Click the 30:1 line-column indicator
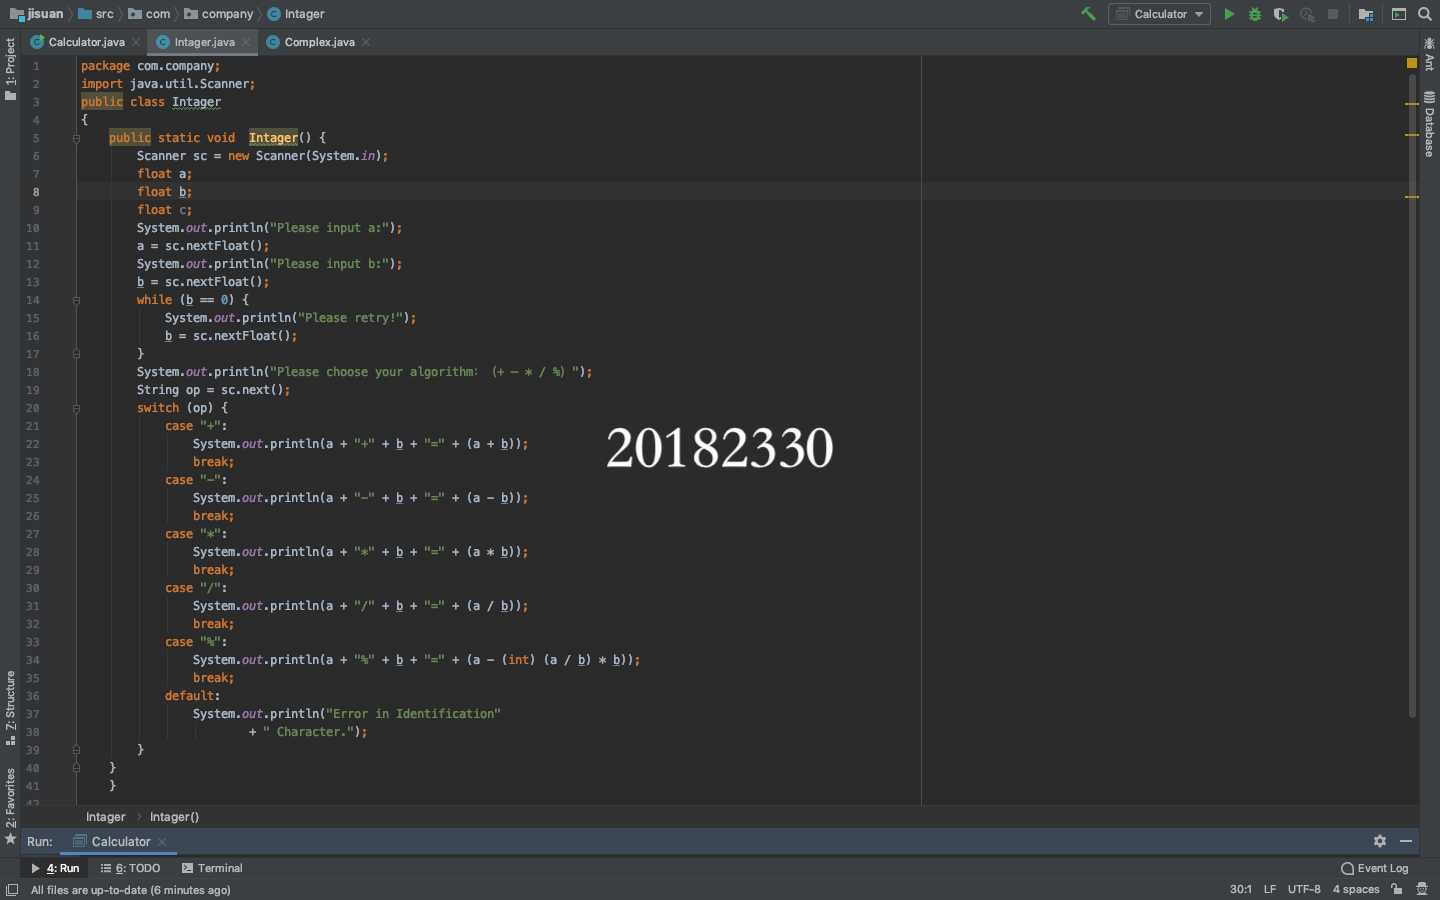 1240,889
